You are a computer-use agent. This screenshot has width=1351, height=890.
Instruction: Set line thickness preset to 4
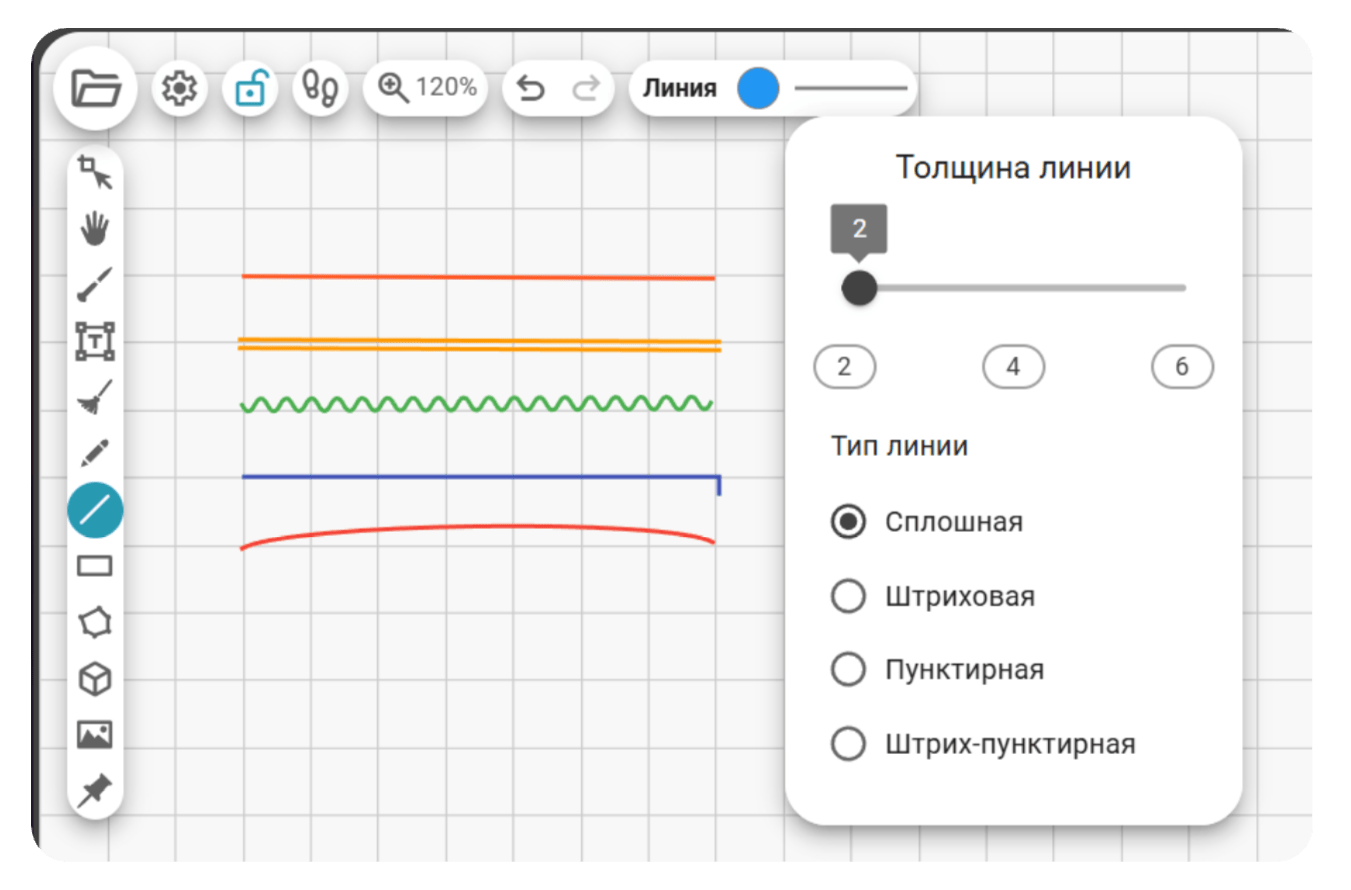coord(1013,367)
